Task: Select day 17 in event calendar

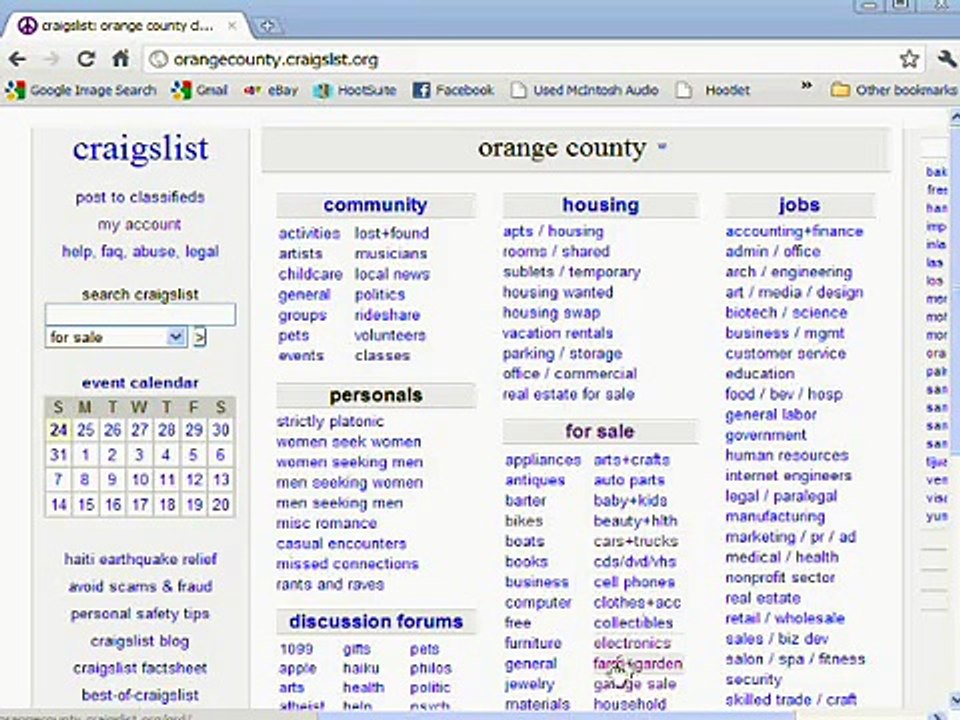Action: (x=140, y=504)
